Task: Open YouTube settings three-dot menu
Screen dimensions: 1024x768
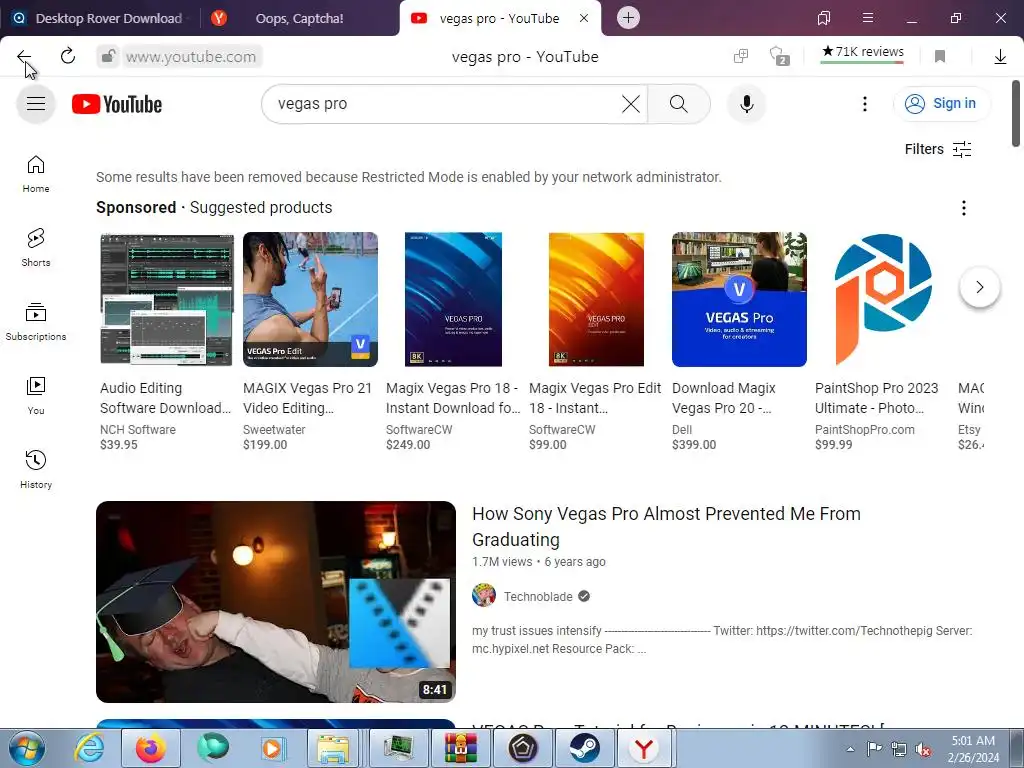Action: (x=865, y=104)
